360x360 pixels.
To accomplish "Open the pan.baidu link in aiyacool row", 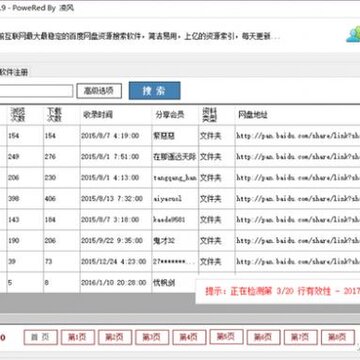I will (x=298, y=199).
